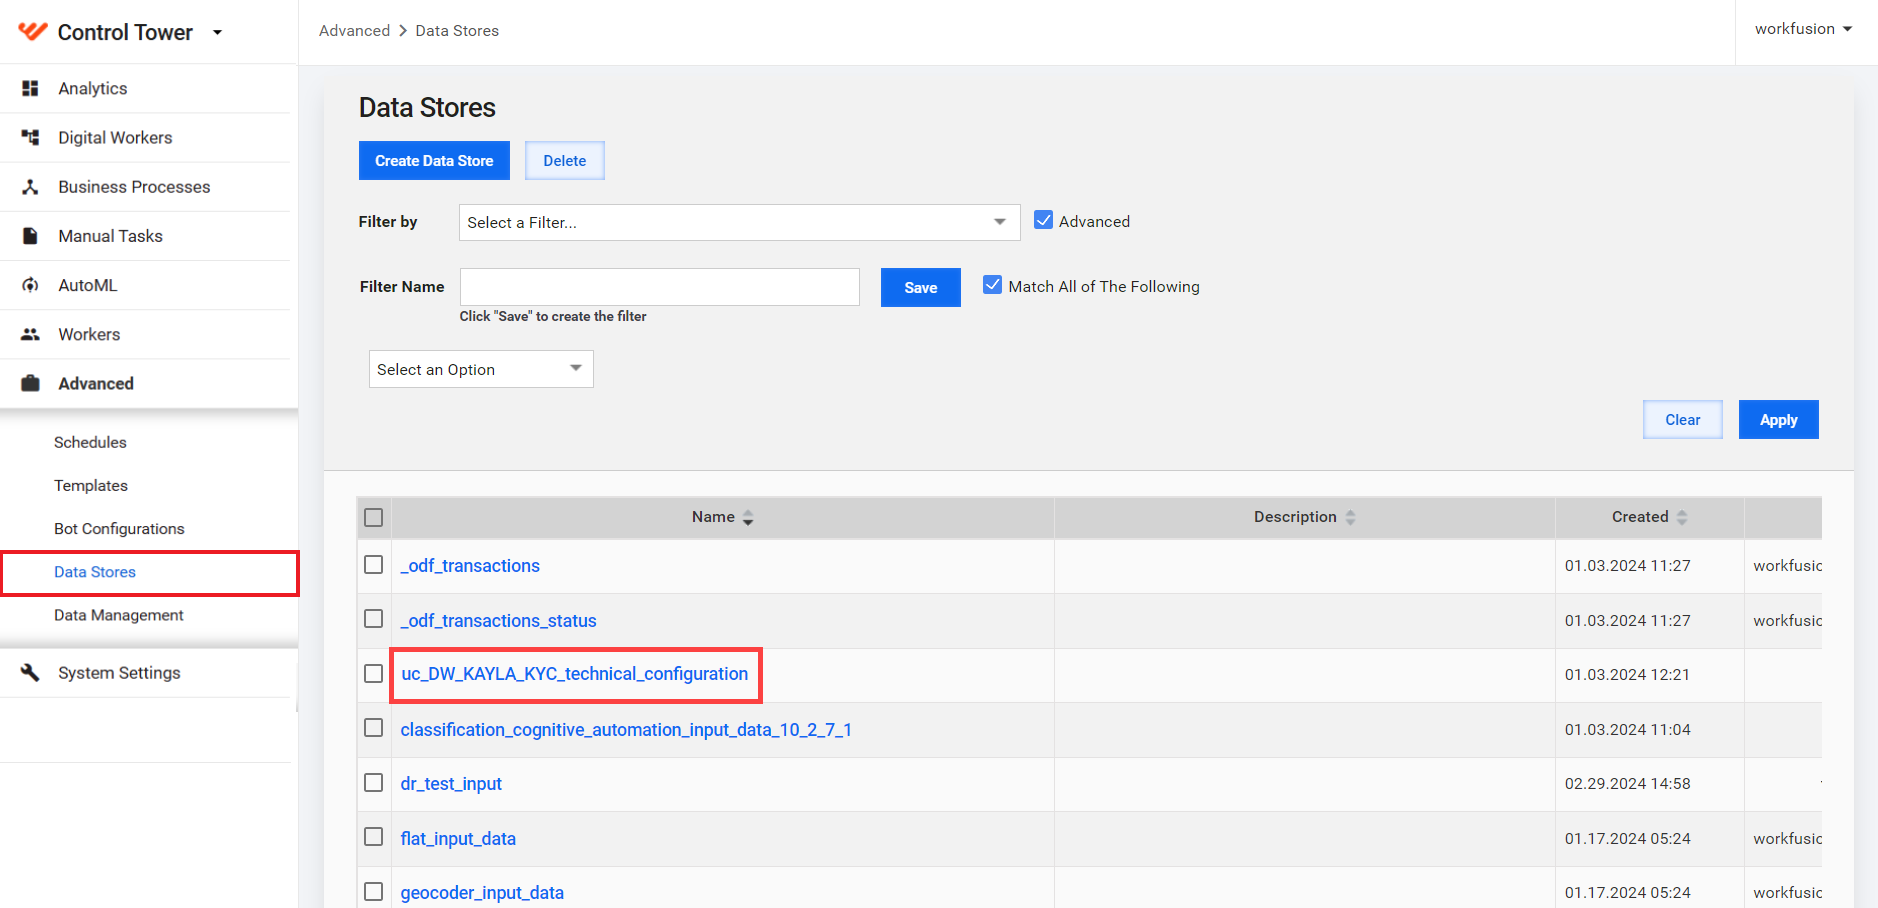Open the dr_test_input data store link
Screen dimensions: 1878x908
(451, 784)
